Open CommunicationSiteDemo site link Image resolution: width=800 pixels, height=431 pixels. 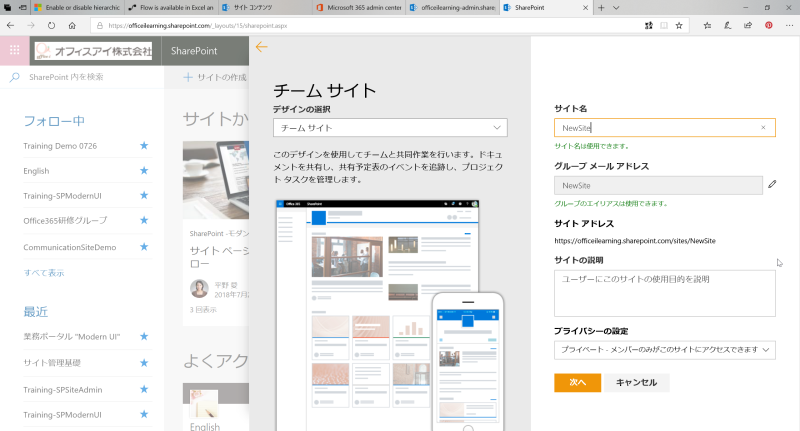[69, 247]
